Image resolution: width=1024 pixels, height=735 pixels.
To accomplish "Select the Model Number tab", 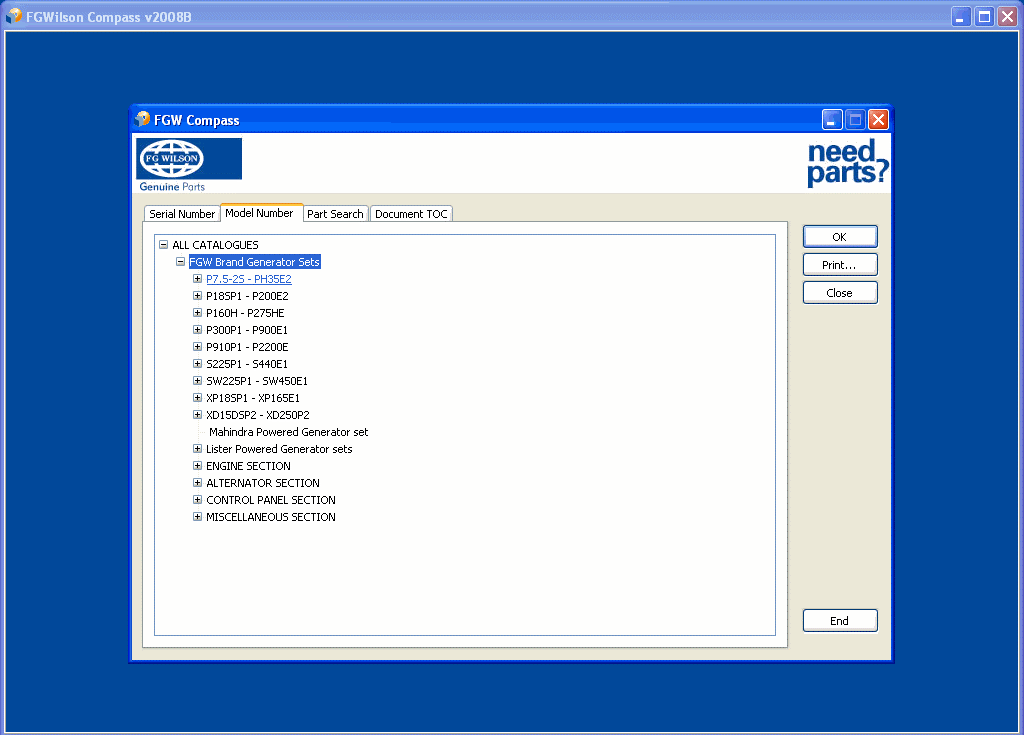I will [260, 213].
